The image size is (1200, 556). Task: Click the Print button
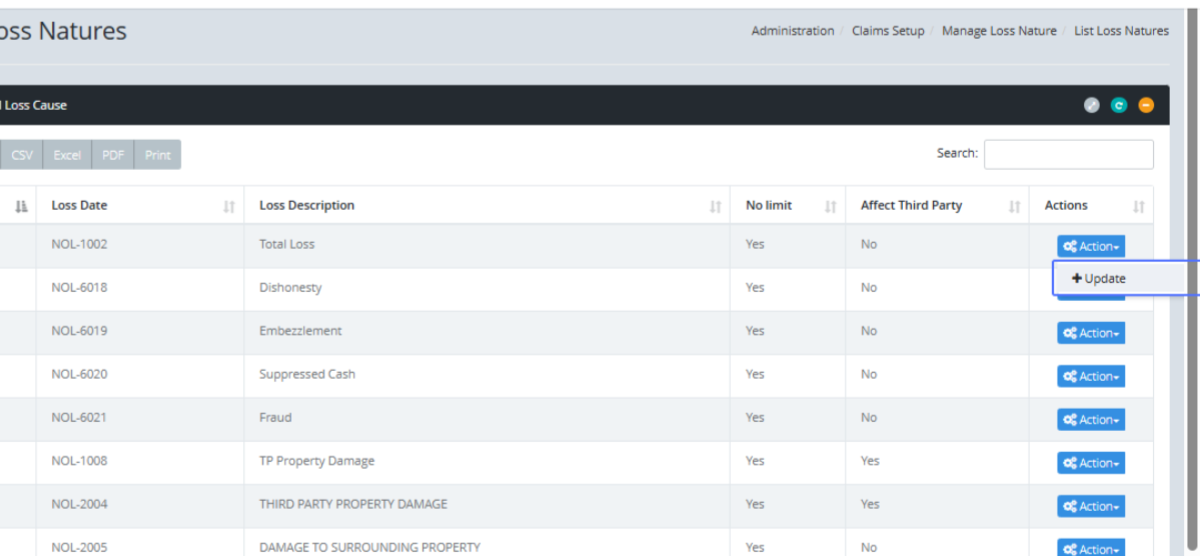[x=157, y=155]
